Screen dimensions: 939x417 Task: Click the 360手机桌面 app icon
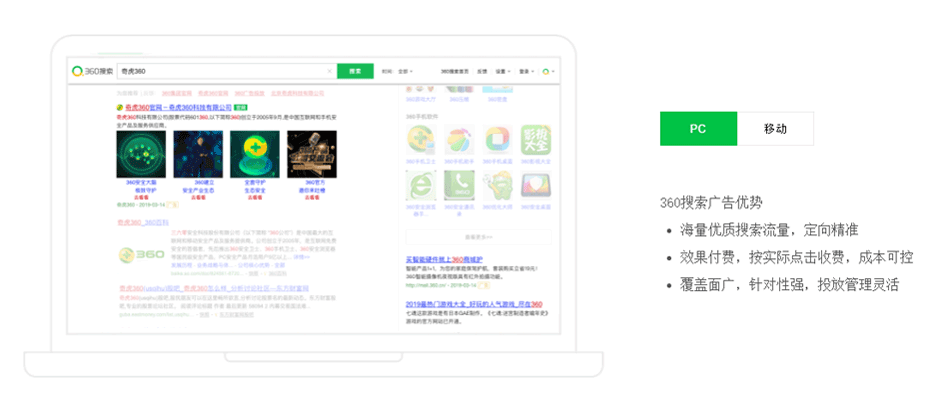(x=498, y=140)
